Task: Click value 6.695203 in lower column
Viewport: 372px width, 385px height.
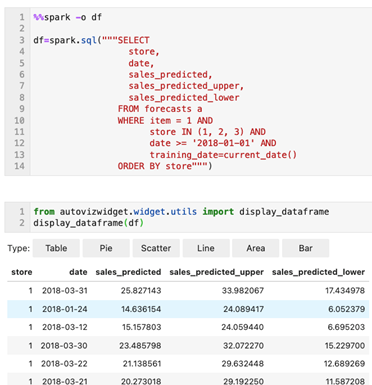Action: coord(346,327)
